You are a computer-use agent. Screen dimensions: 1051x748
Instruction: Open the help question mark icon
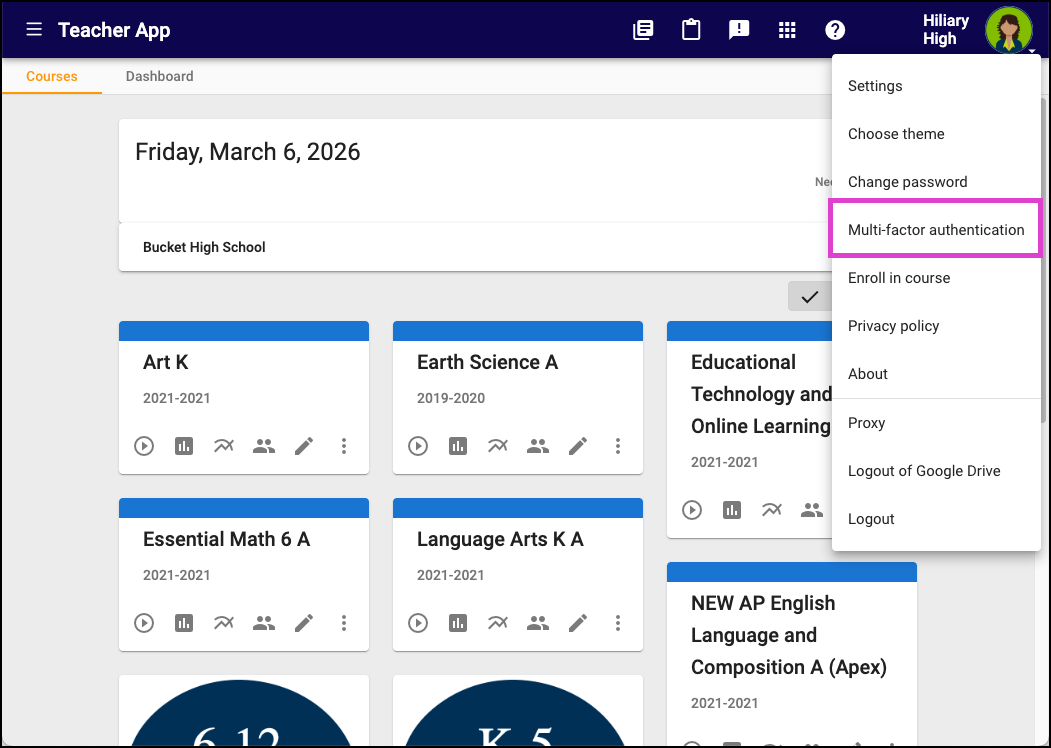click(835, 30)
